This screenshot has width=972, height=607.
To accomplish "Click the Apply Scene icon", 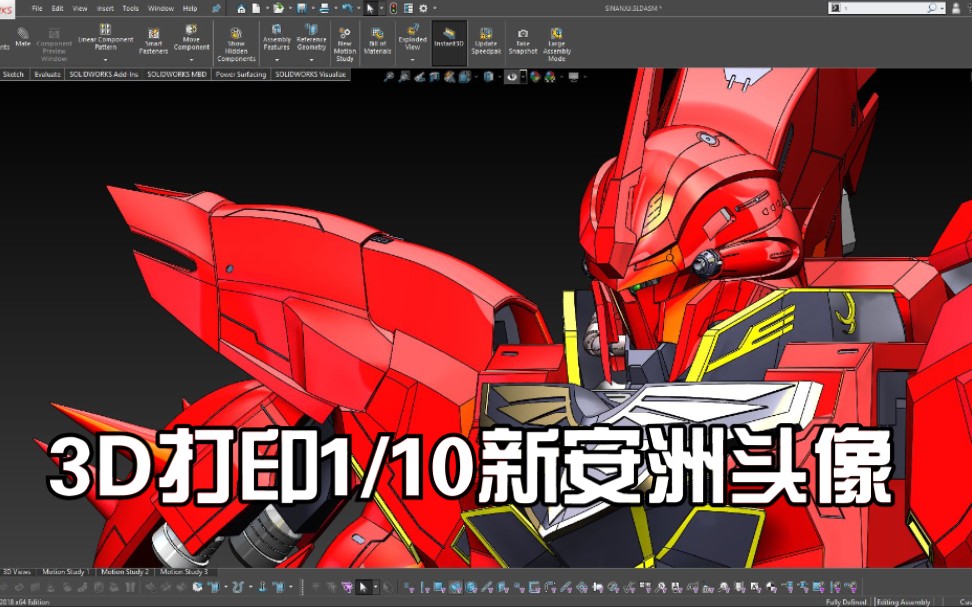I will tap(550, 77).
